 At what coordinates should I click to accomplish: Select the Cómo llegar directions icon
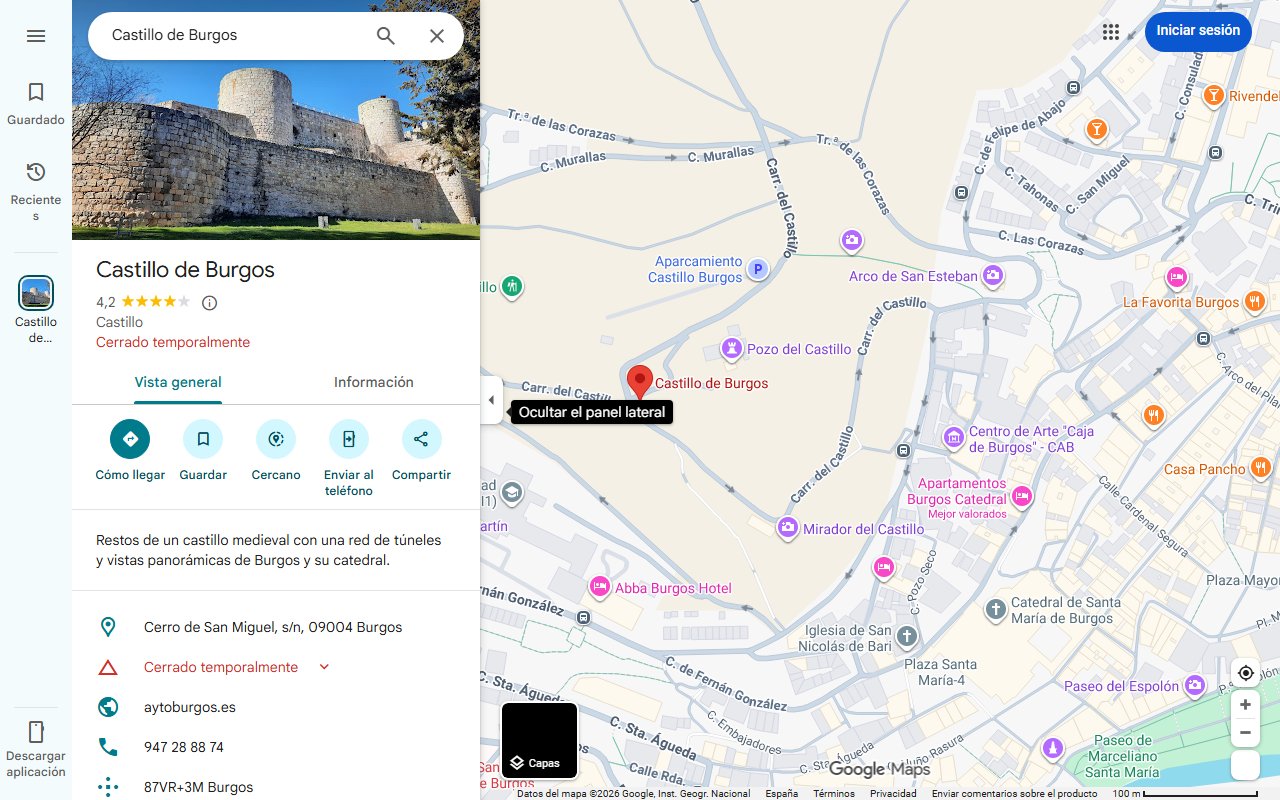coord(129,438)
